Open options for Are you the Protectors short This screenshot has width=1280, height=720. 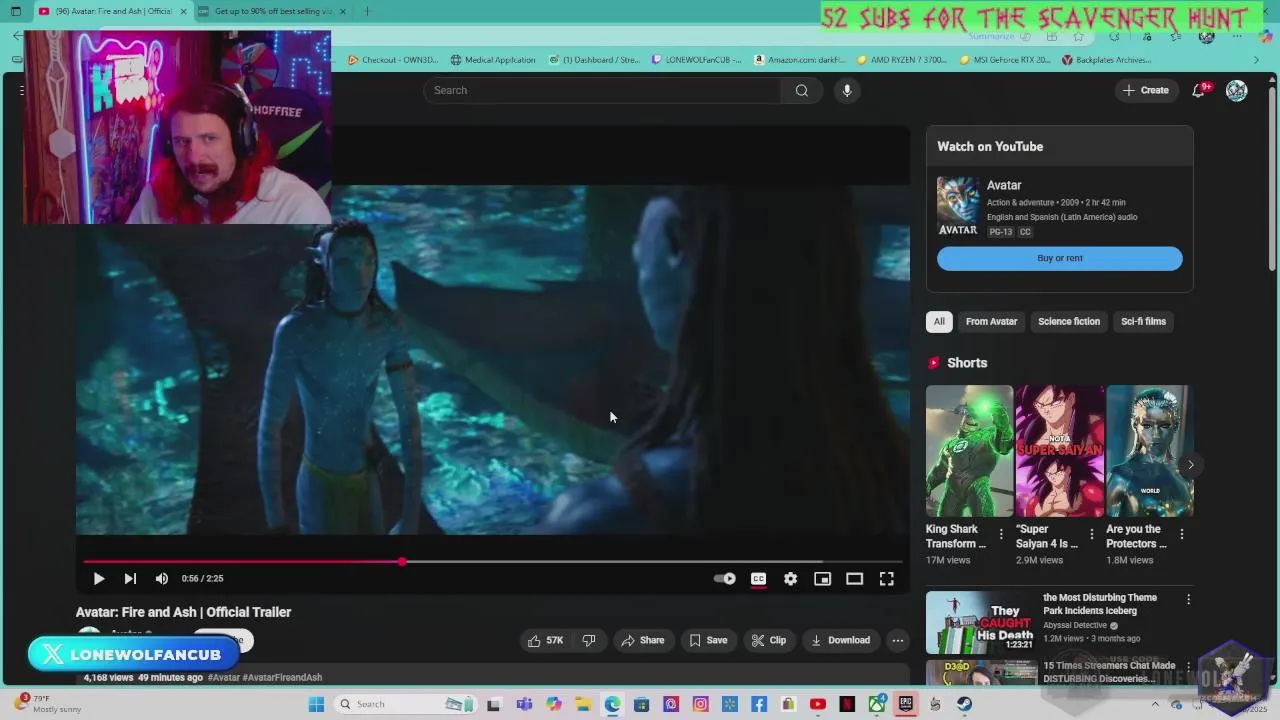[x=1182, y=534]
